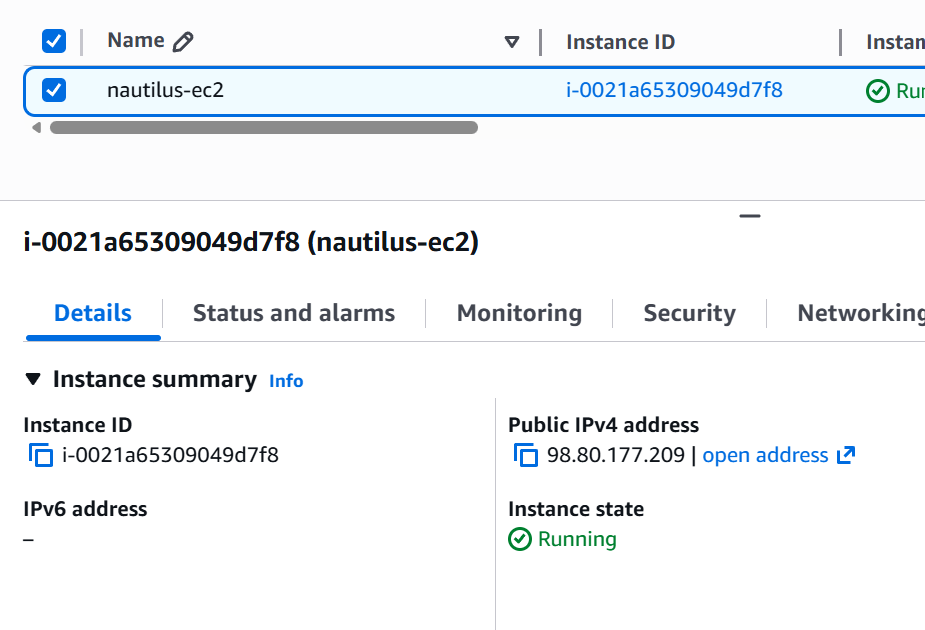
Task: Select the Security tab
Action: click(x=689, y=313)
